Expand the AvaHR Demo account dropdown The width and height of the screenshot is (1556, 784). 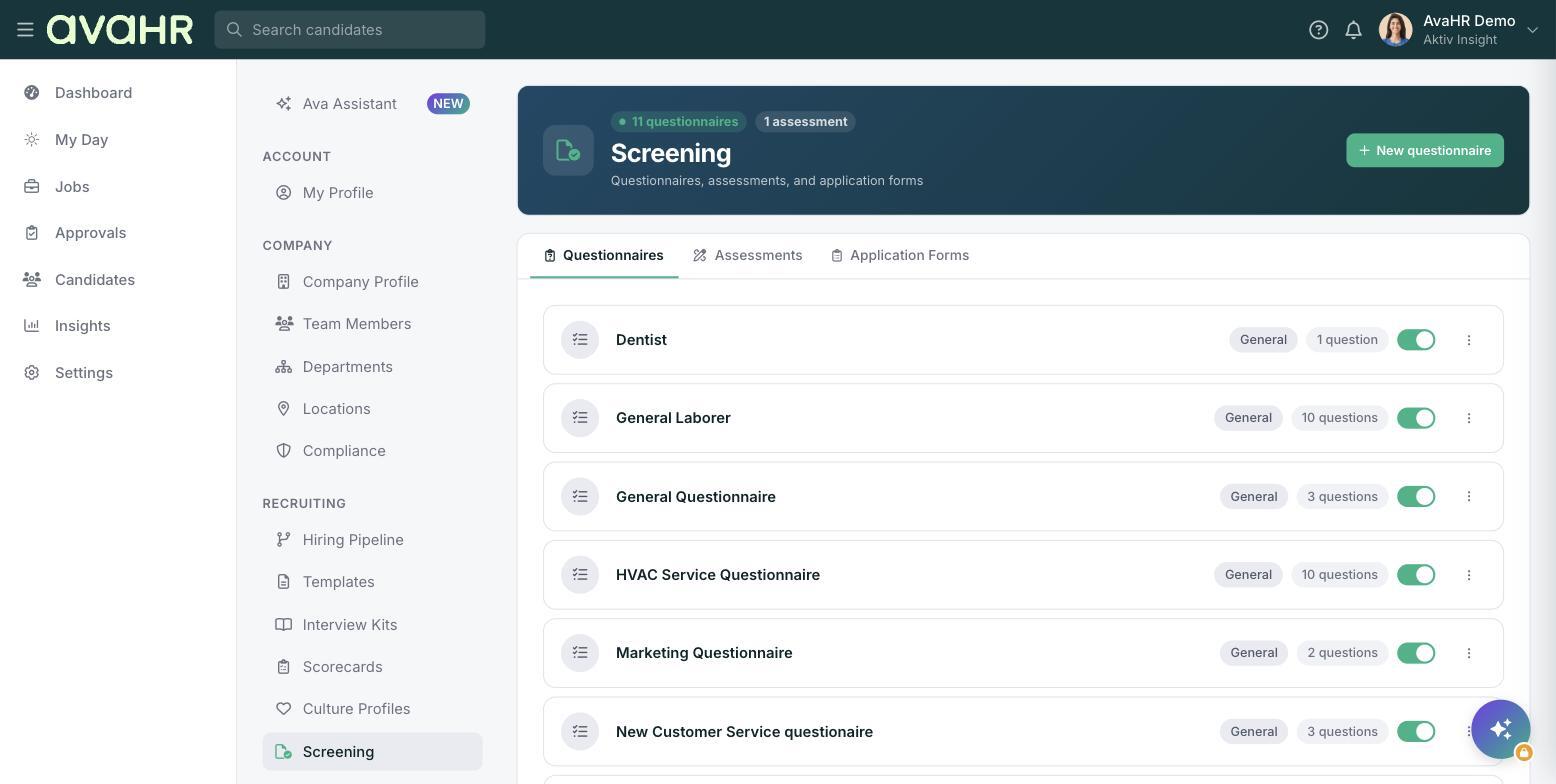click(x=1531, y=30)
